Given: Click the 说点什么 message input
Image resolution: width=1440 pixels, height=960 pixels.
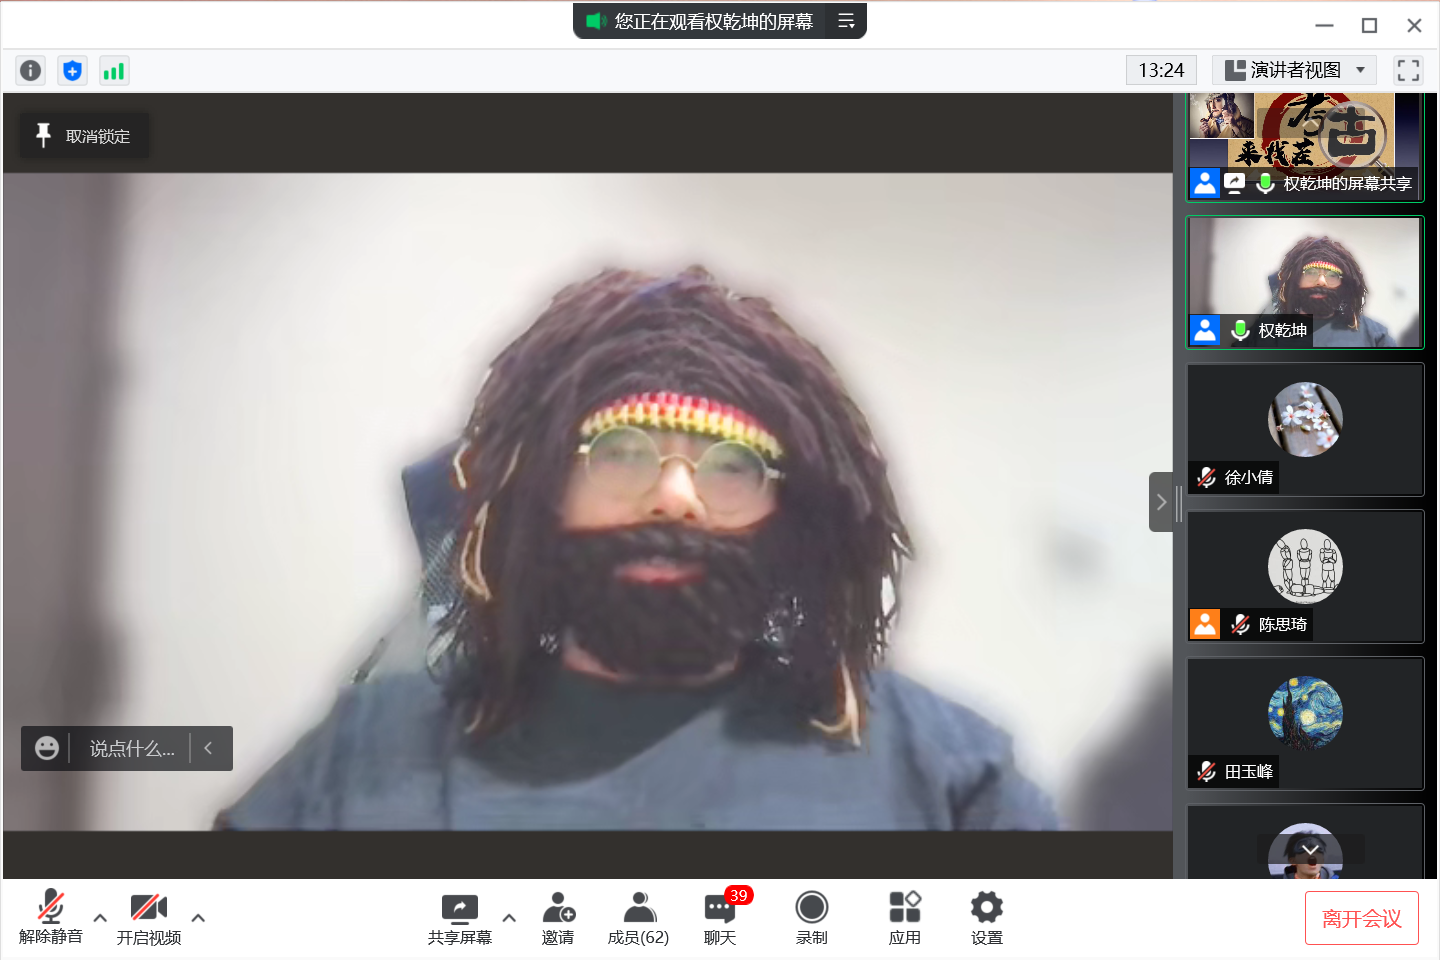Looking at the screenshot, I should click(131, 748).
